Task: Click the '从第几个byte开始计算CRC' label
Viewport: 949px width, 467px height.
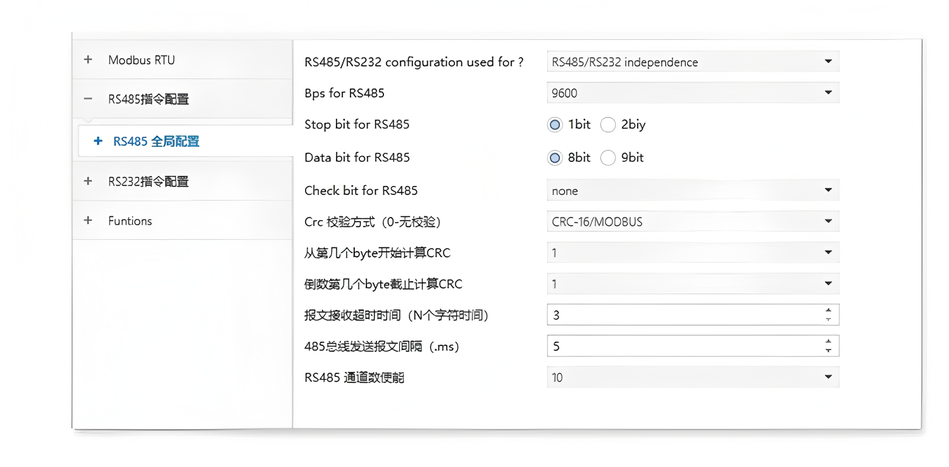Action: click(378, 253)
